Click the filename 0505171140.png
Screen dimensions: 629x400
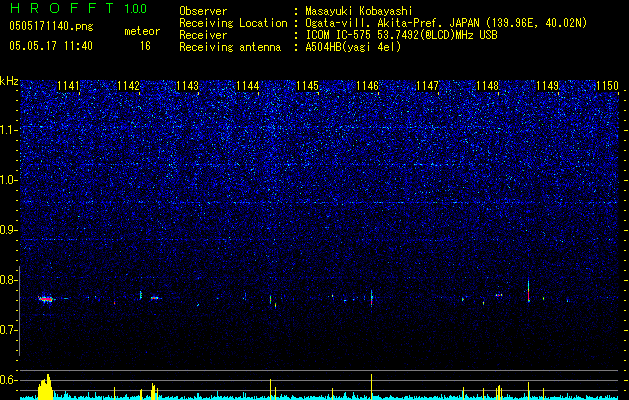(x=51, y=26)
